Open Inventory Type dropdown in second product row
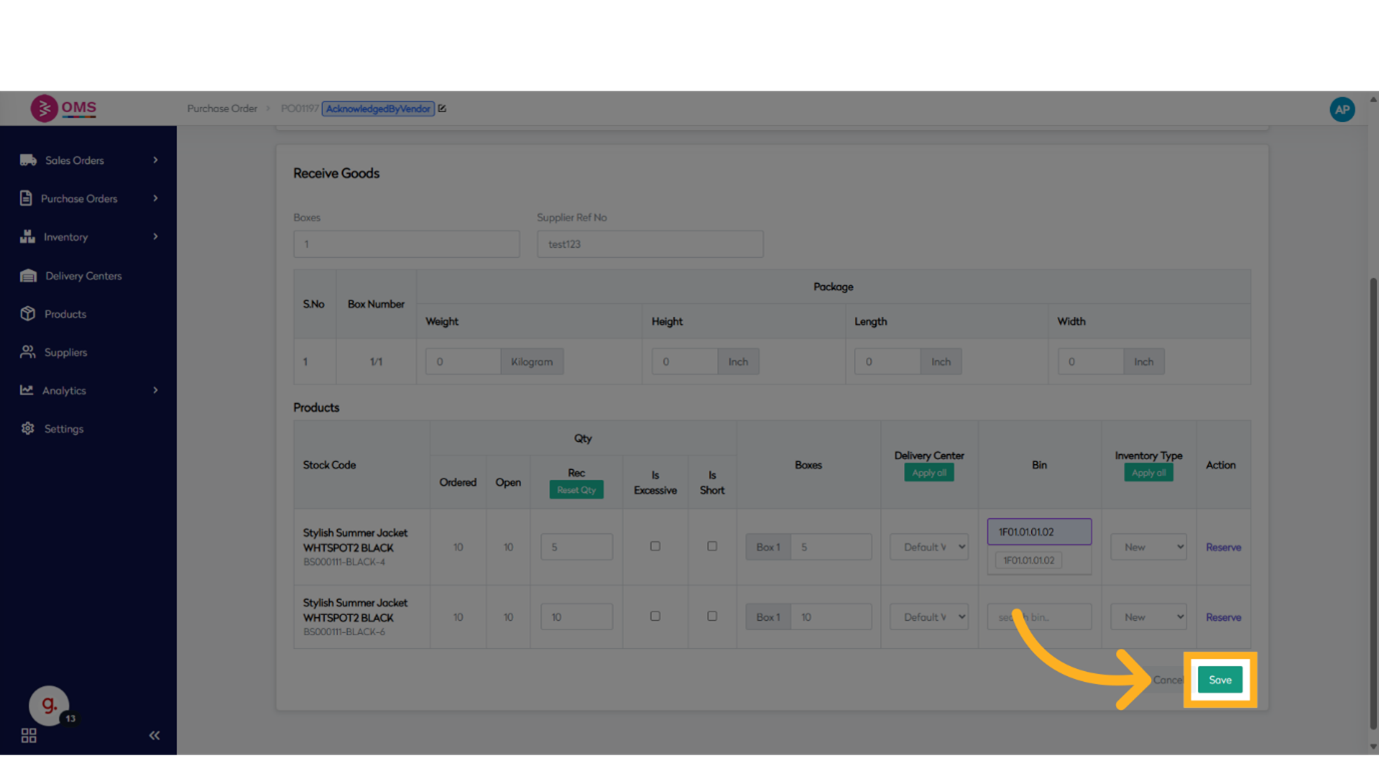 pyautogui.click(x=1148, y=617)
